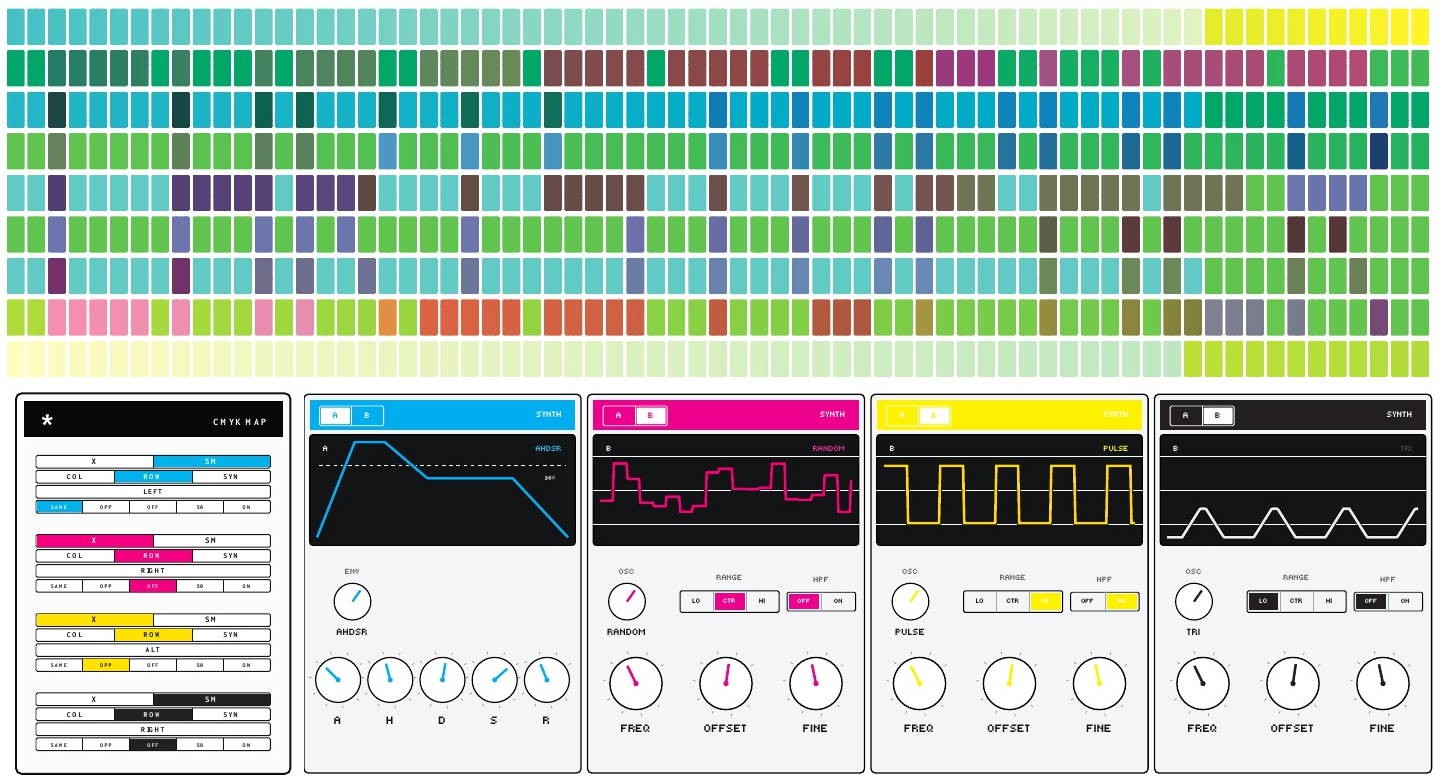Viewport: 1442px width, 779px height.
Task: Select X in the cyan map section
Action: [94, 462]
